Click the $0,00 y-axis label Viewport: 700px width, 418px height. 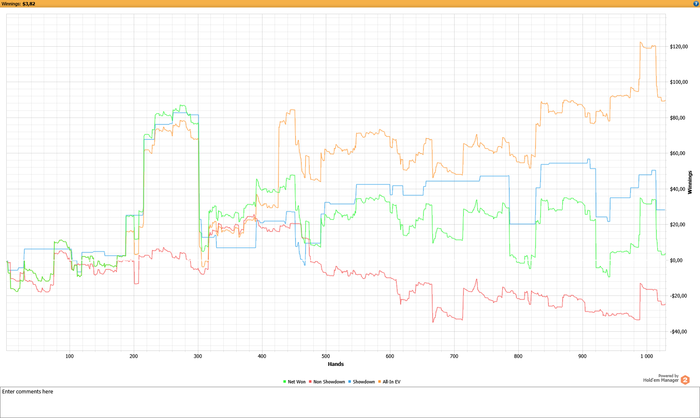click(677, 260)
